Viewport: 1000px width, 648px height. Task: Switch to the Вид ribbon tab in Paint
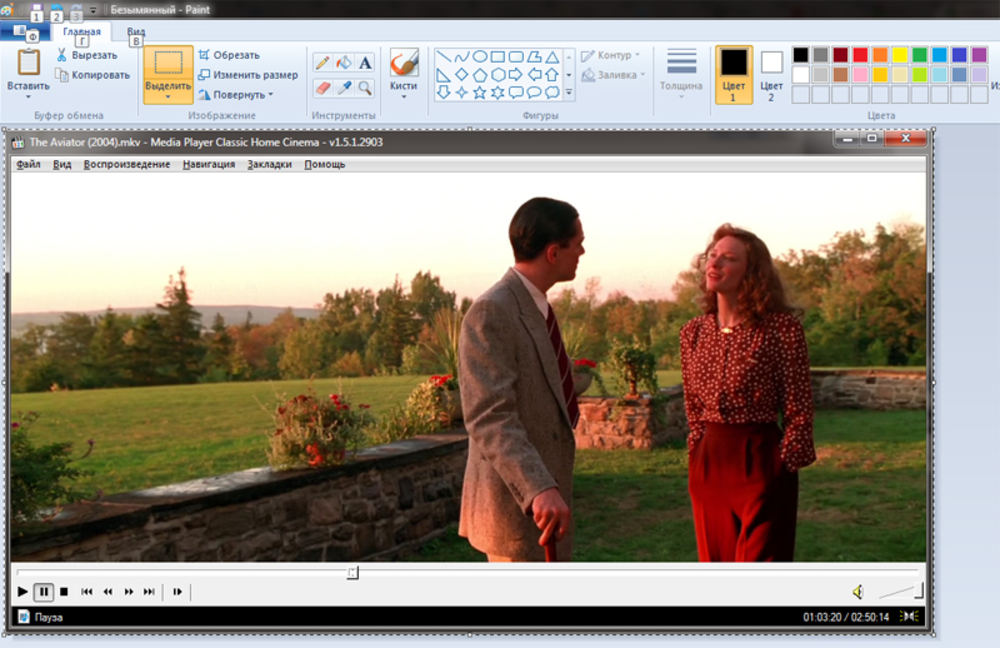pyautogui.click(x=136, y=31)
